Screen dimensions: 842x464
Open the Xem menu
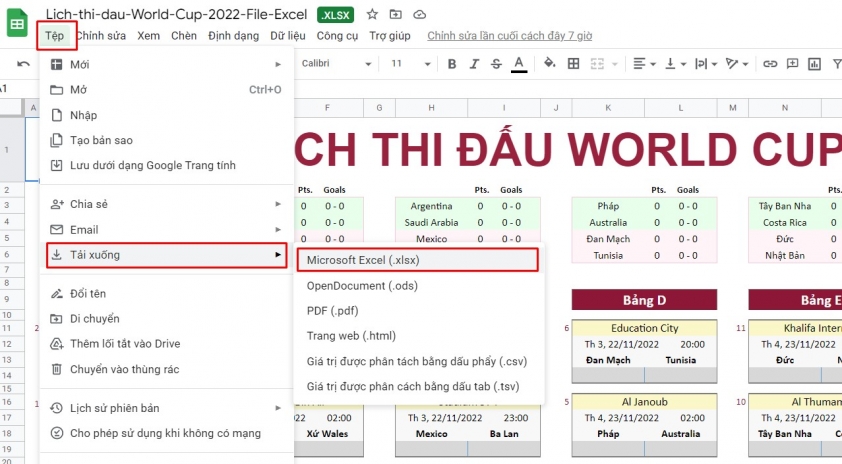148,35
